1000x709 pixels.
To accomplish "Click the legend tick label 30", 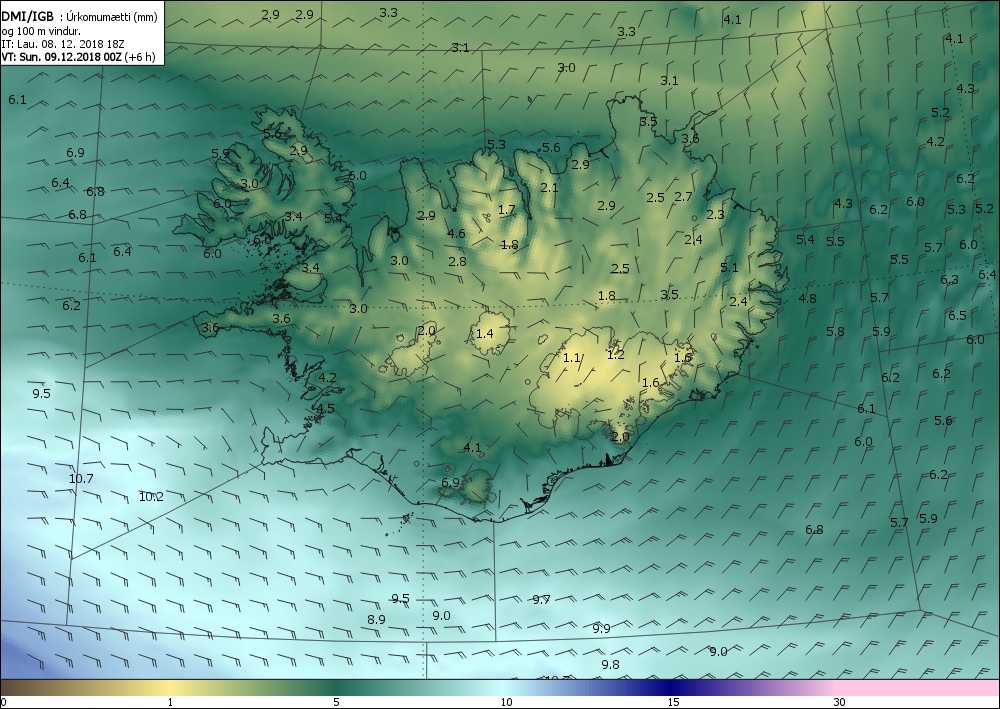I will pos(840,702).
